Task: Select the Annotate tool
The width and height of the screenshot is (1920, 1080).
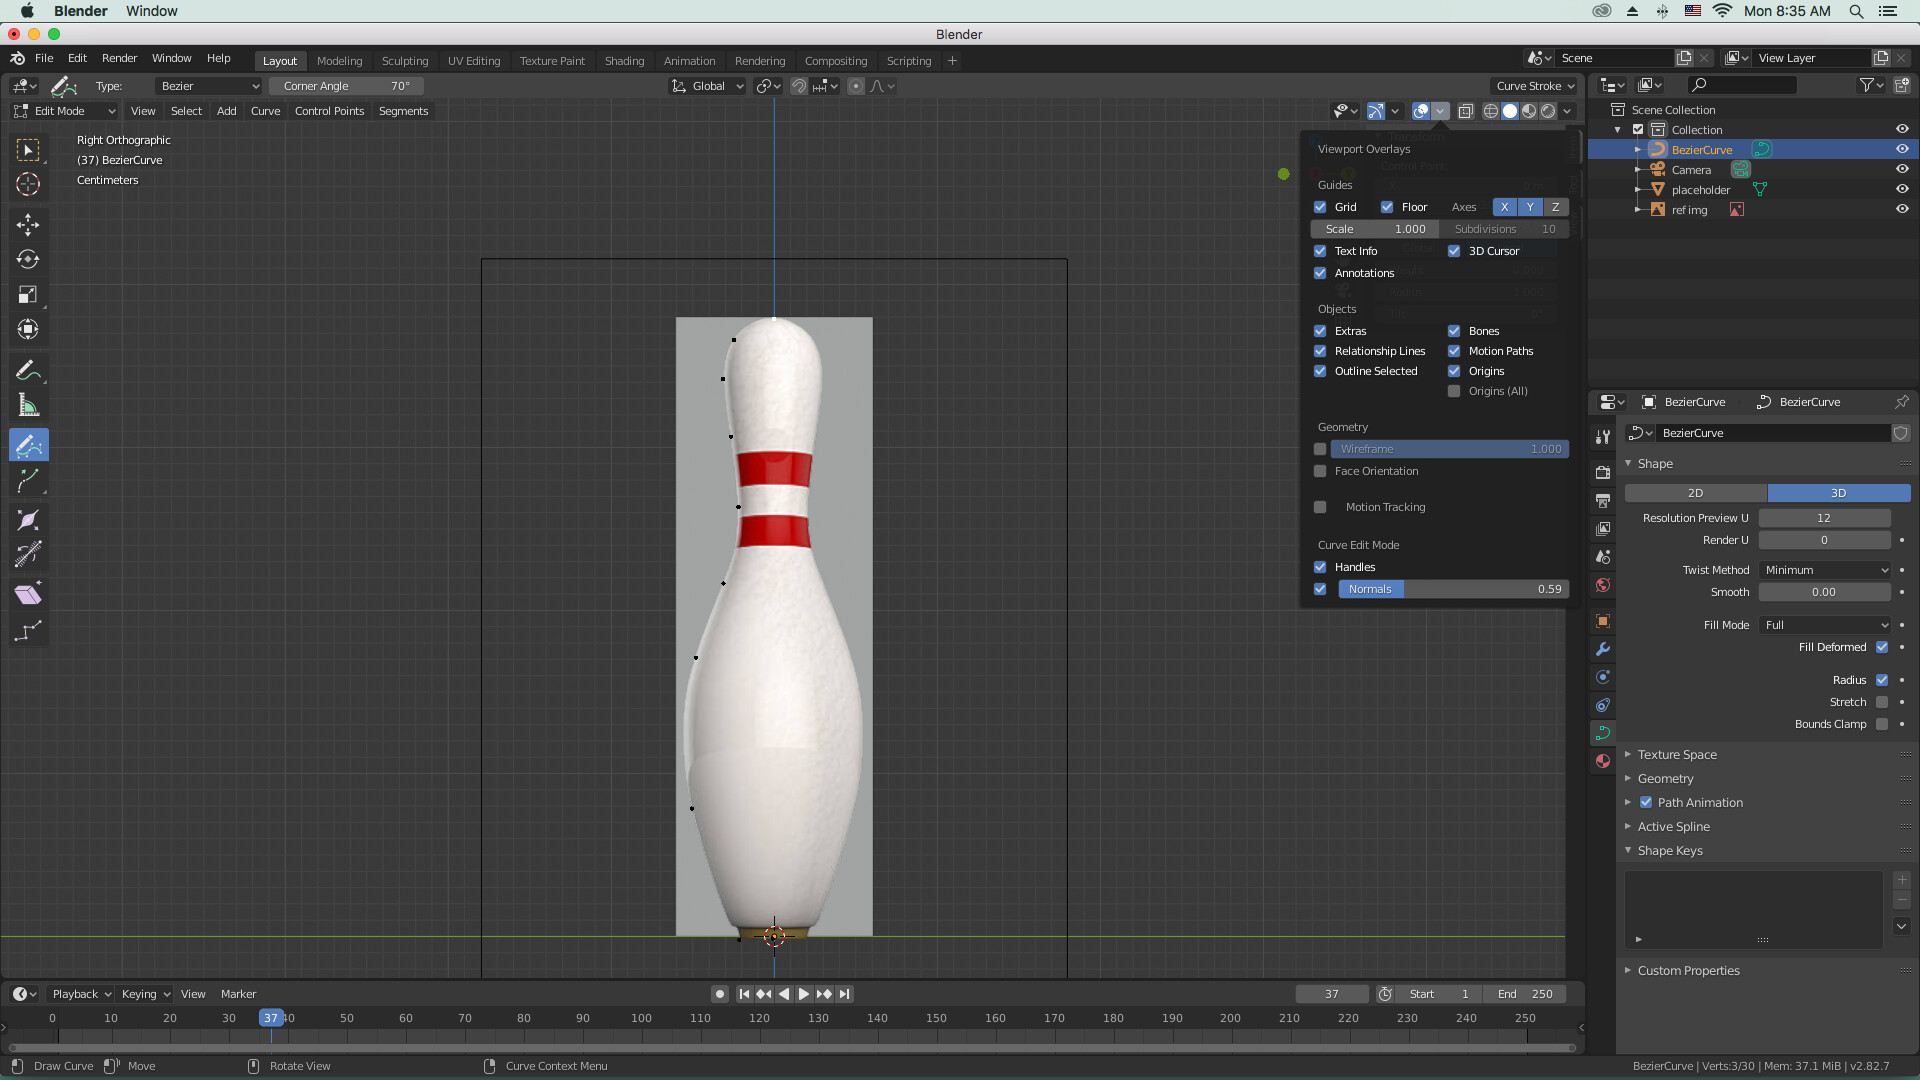Action: 28,369
